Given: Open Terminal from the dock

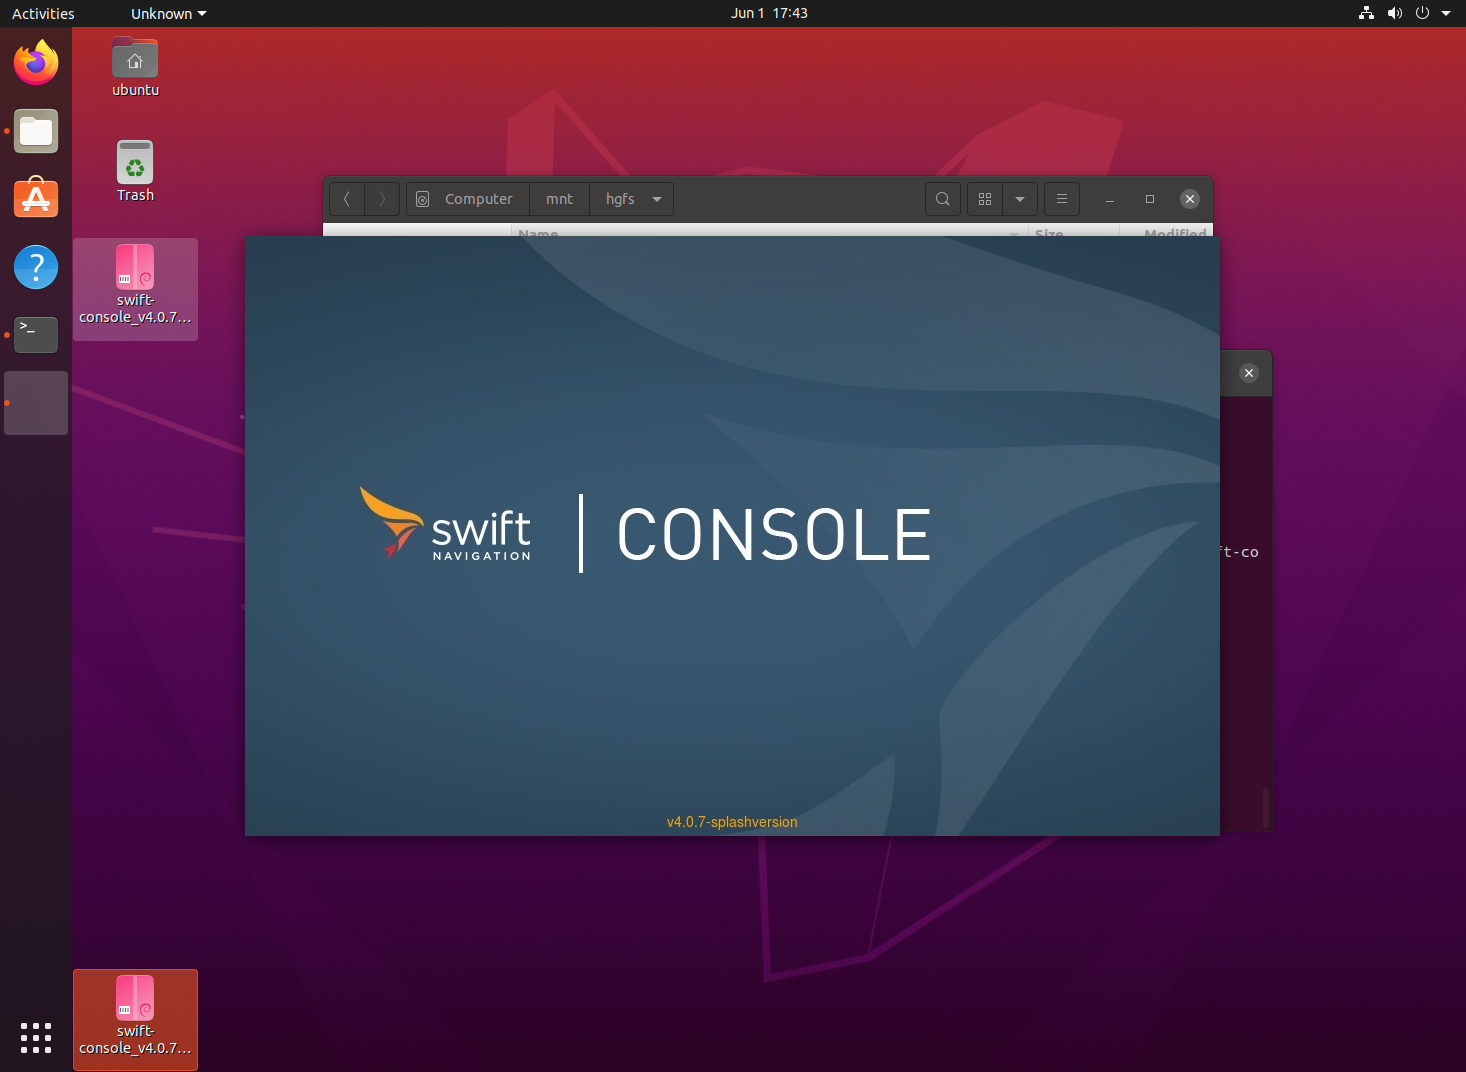Looking at the screenshot, I should (x=36, y=335).
